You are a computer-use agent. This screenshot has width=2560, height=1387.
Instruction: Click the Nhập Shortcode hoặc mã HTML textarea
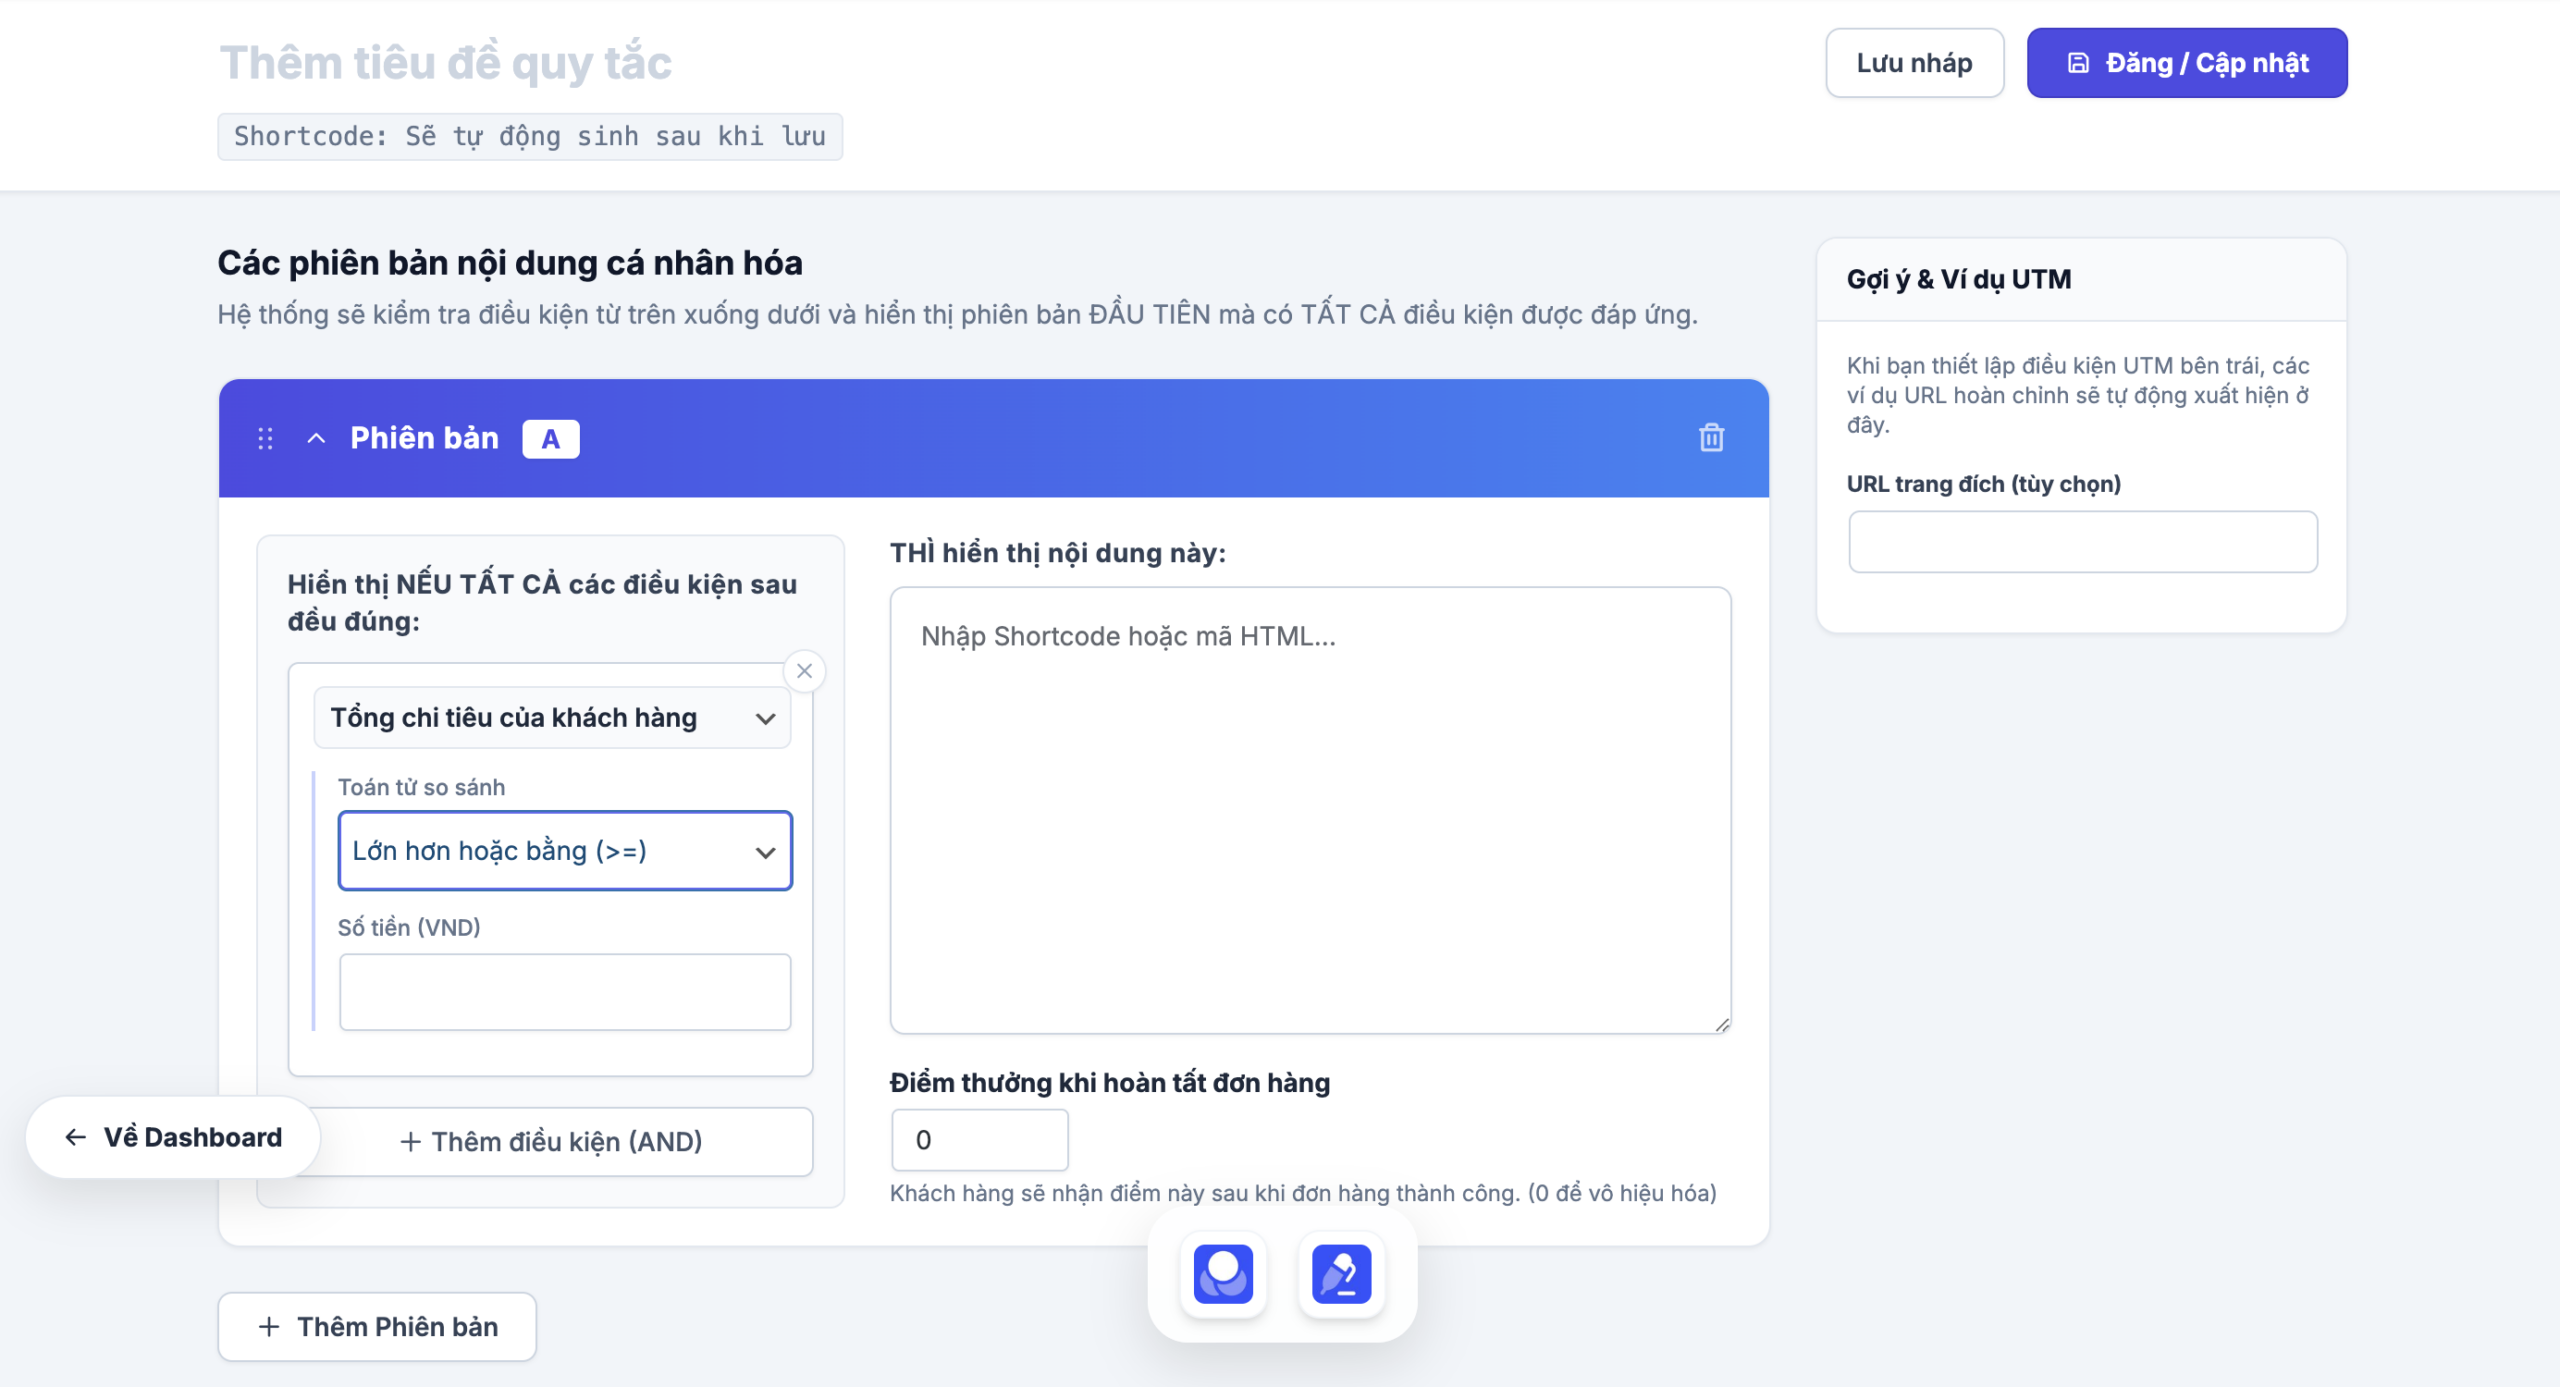pyautogui.click(x=1310, y=810)
